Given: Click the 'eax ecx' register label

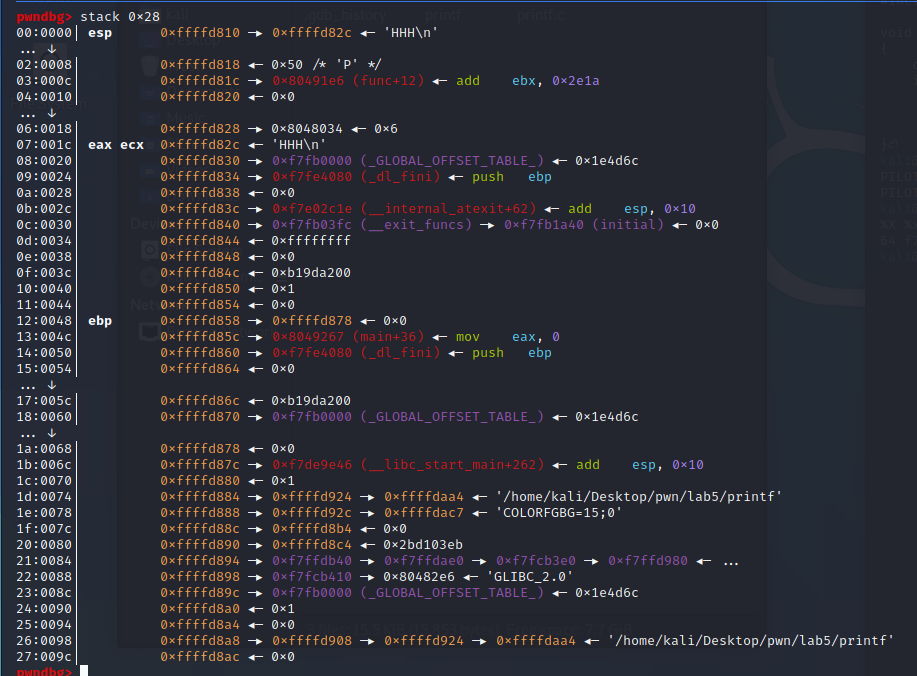Looking at the screenshot, I should (x=116, y=144).
